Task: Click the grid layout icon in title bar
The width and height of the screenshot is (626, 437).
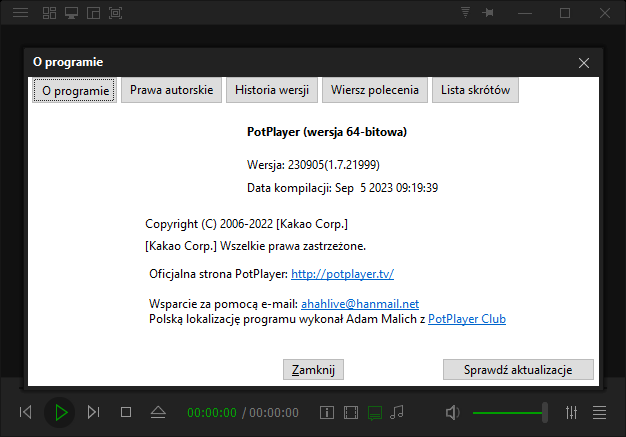Action: click(50, 13)
